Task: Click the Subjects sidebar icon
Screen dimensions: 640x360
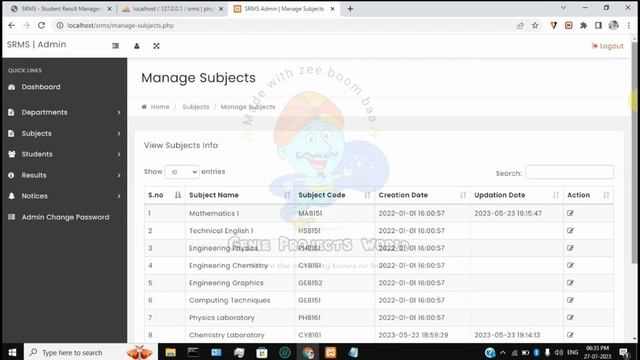Action: click(x=11, y=133)
